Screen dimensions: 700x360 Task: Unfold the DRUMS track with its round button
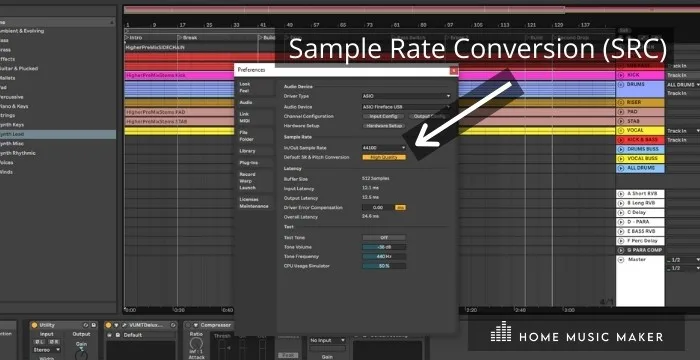[x=621, y=84]
